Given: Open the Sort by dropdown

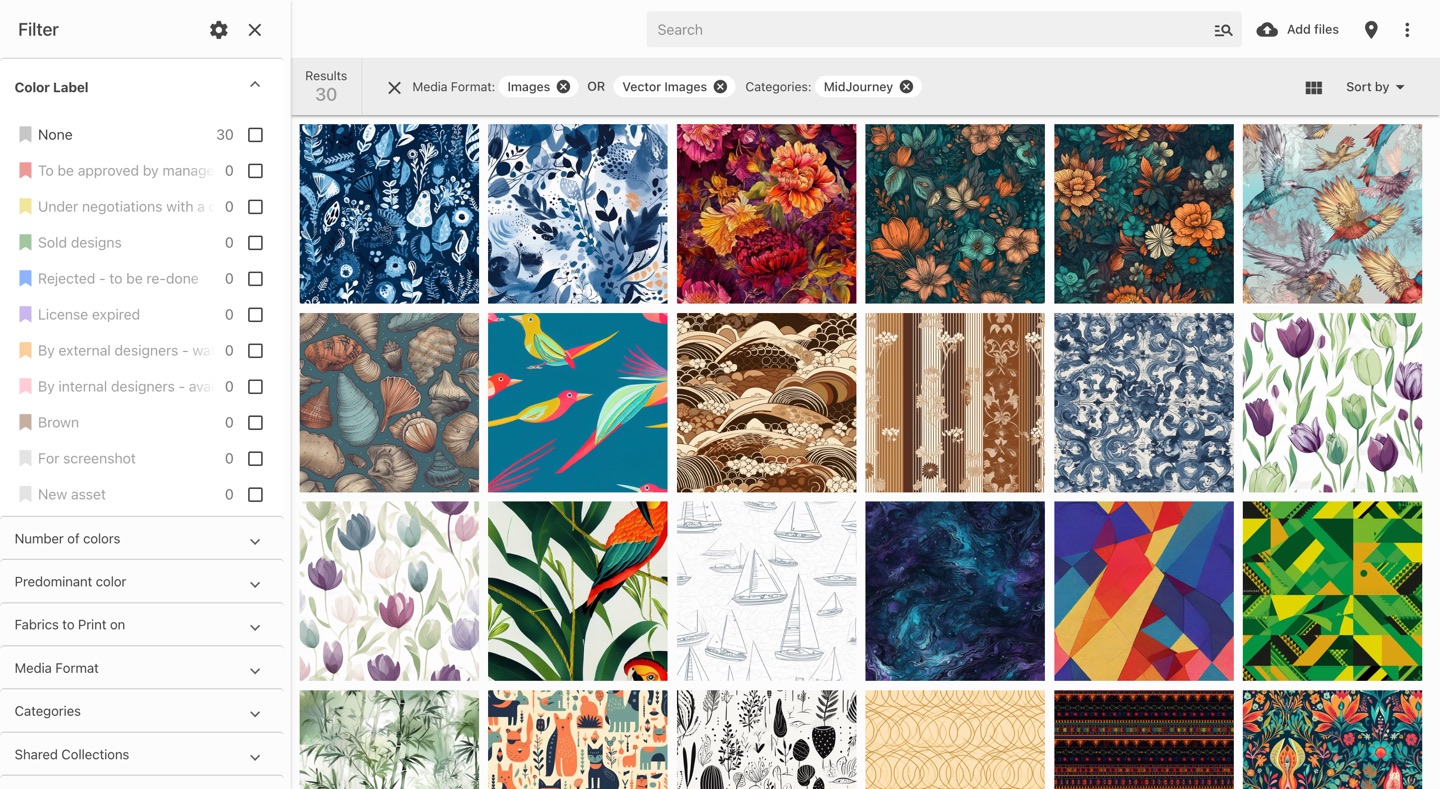Looking at the screenshot, I should click(1375, 87).
